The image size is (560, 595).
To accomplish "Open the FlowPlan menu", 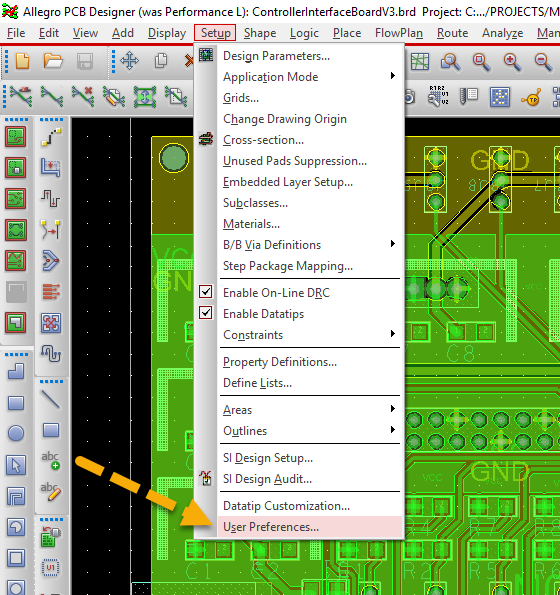I will [x=399, y=33].
